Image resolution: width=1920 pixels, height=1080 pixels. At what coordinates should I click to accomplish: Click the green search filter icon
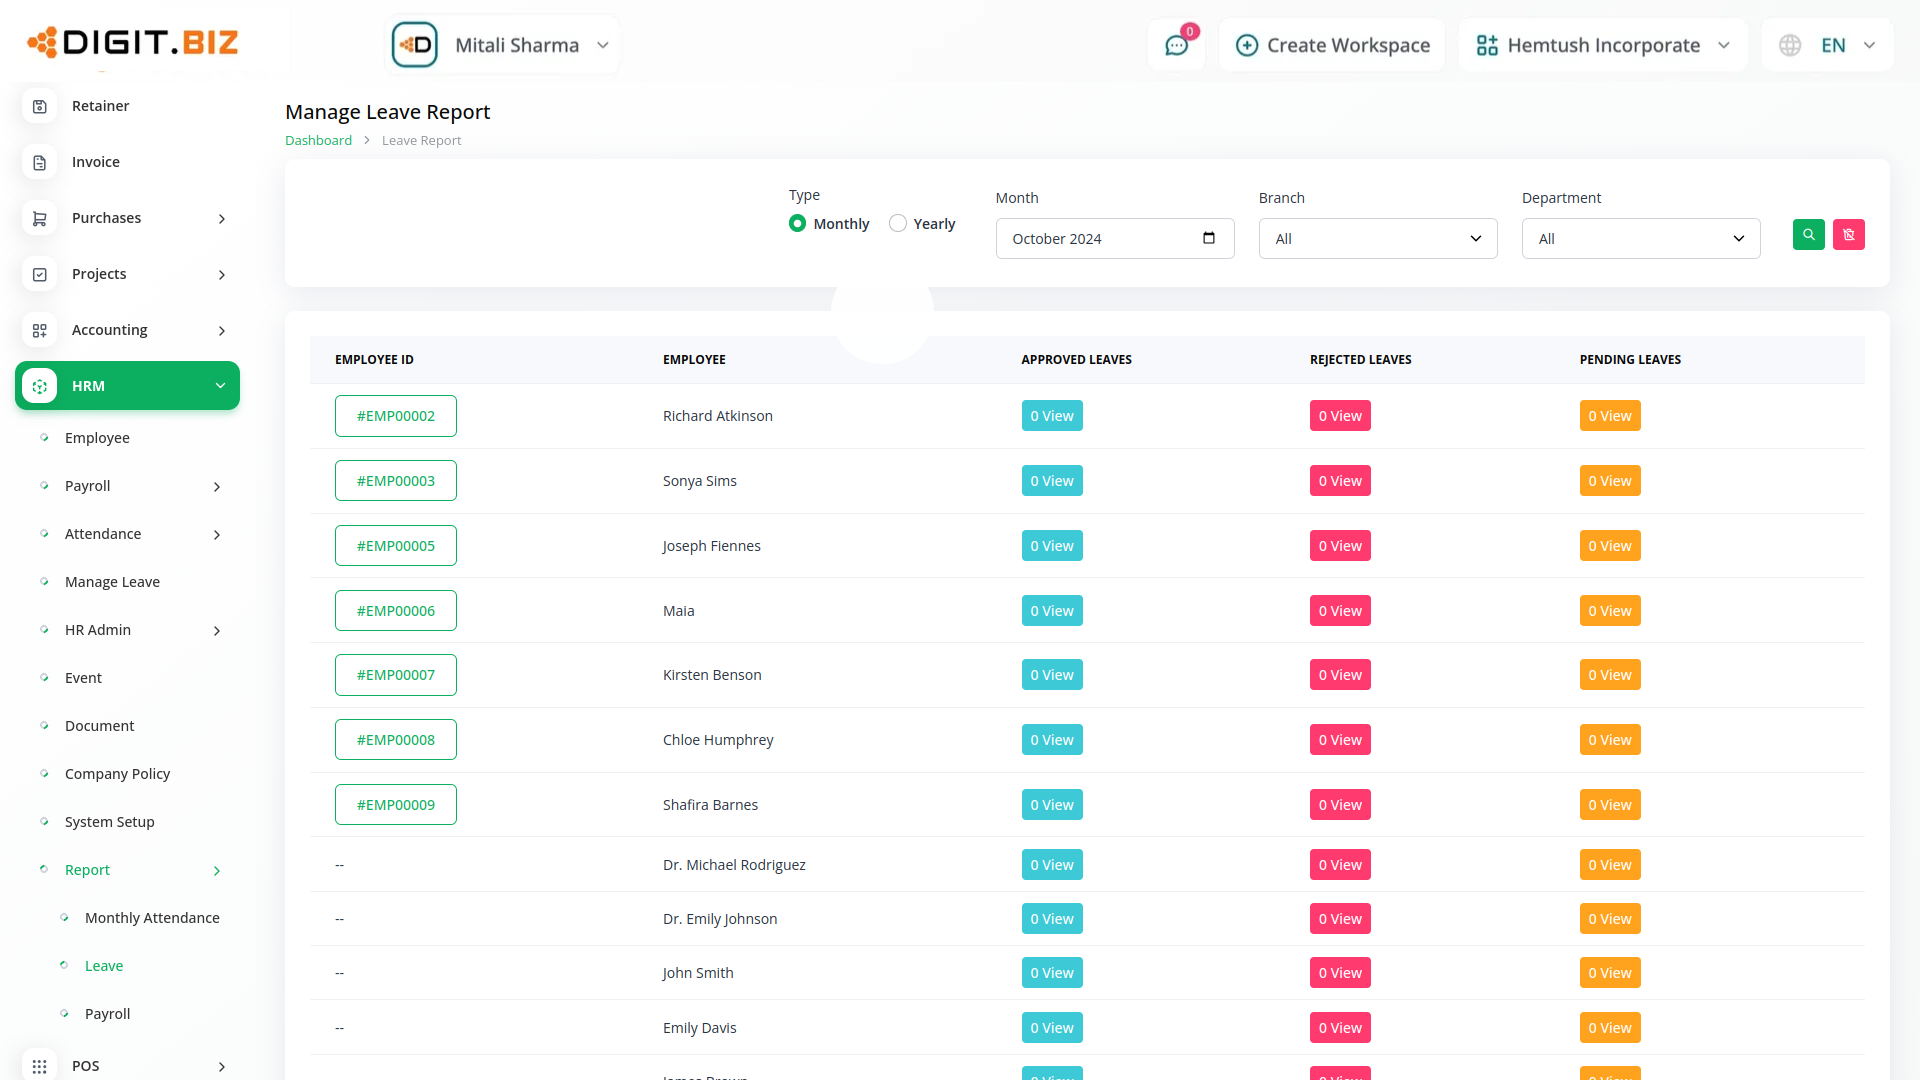pos(1808,235)
